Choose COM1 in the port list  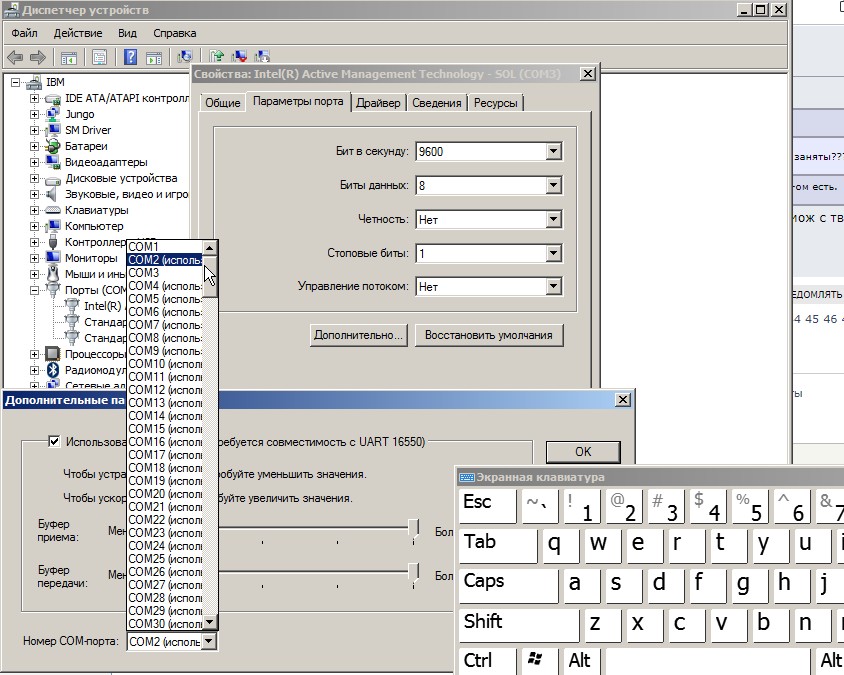click(x=165, y=247)
